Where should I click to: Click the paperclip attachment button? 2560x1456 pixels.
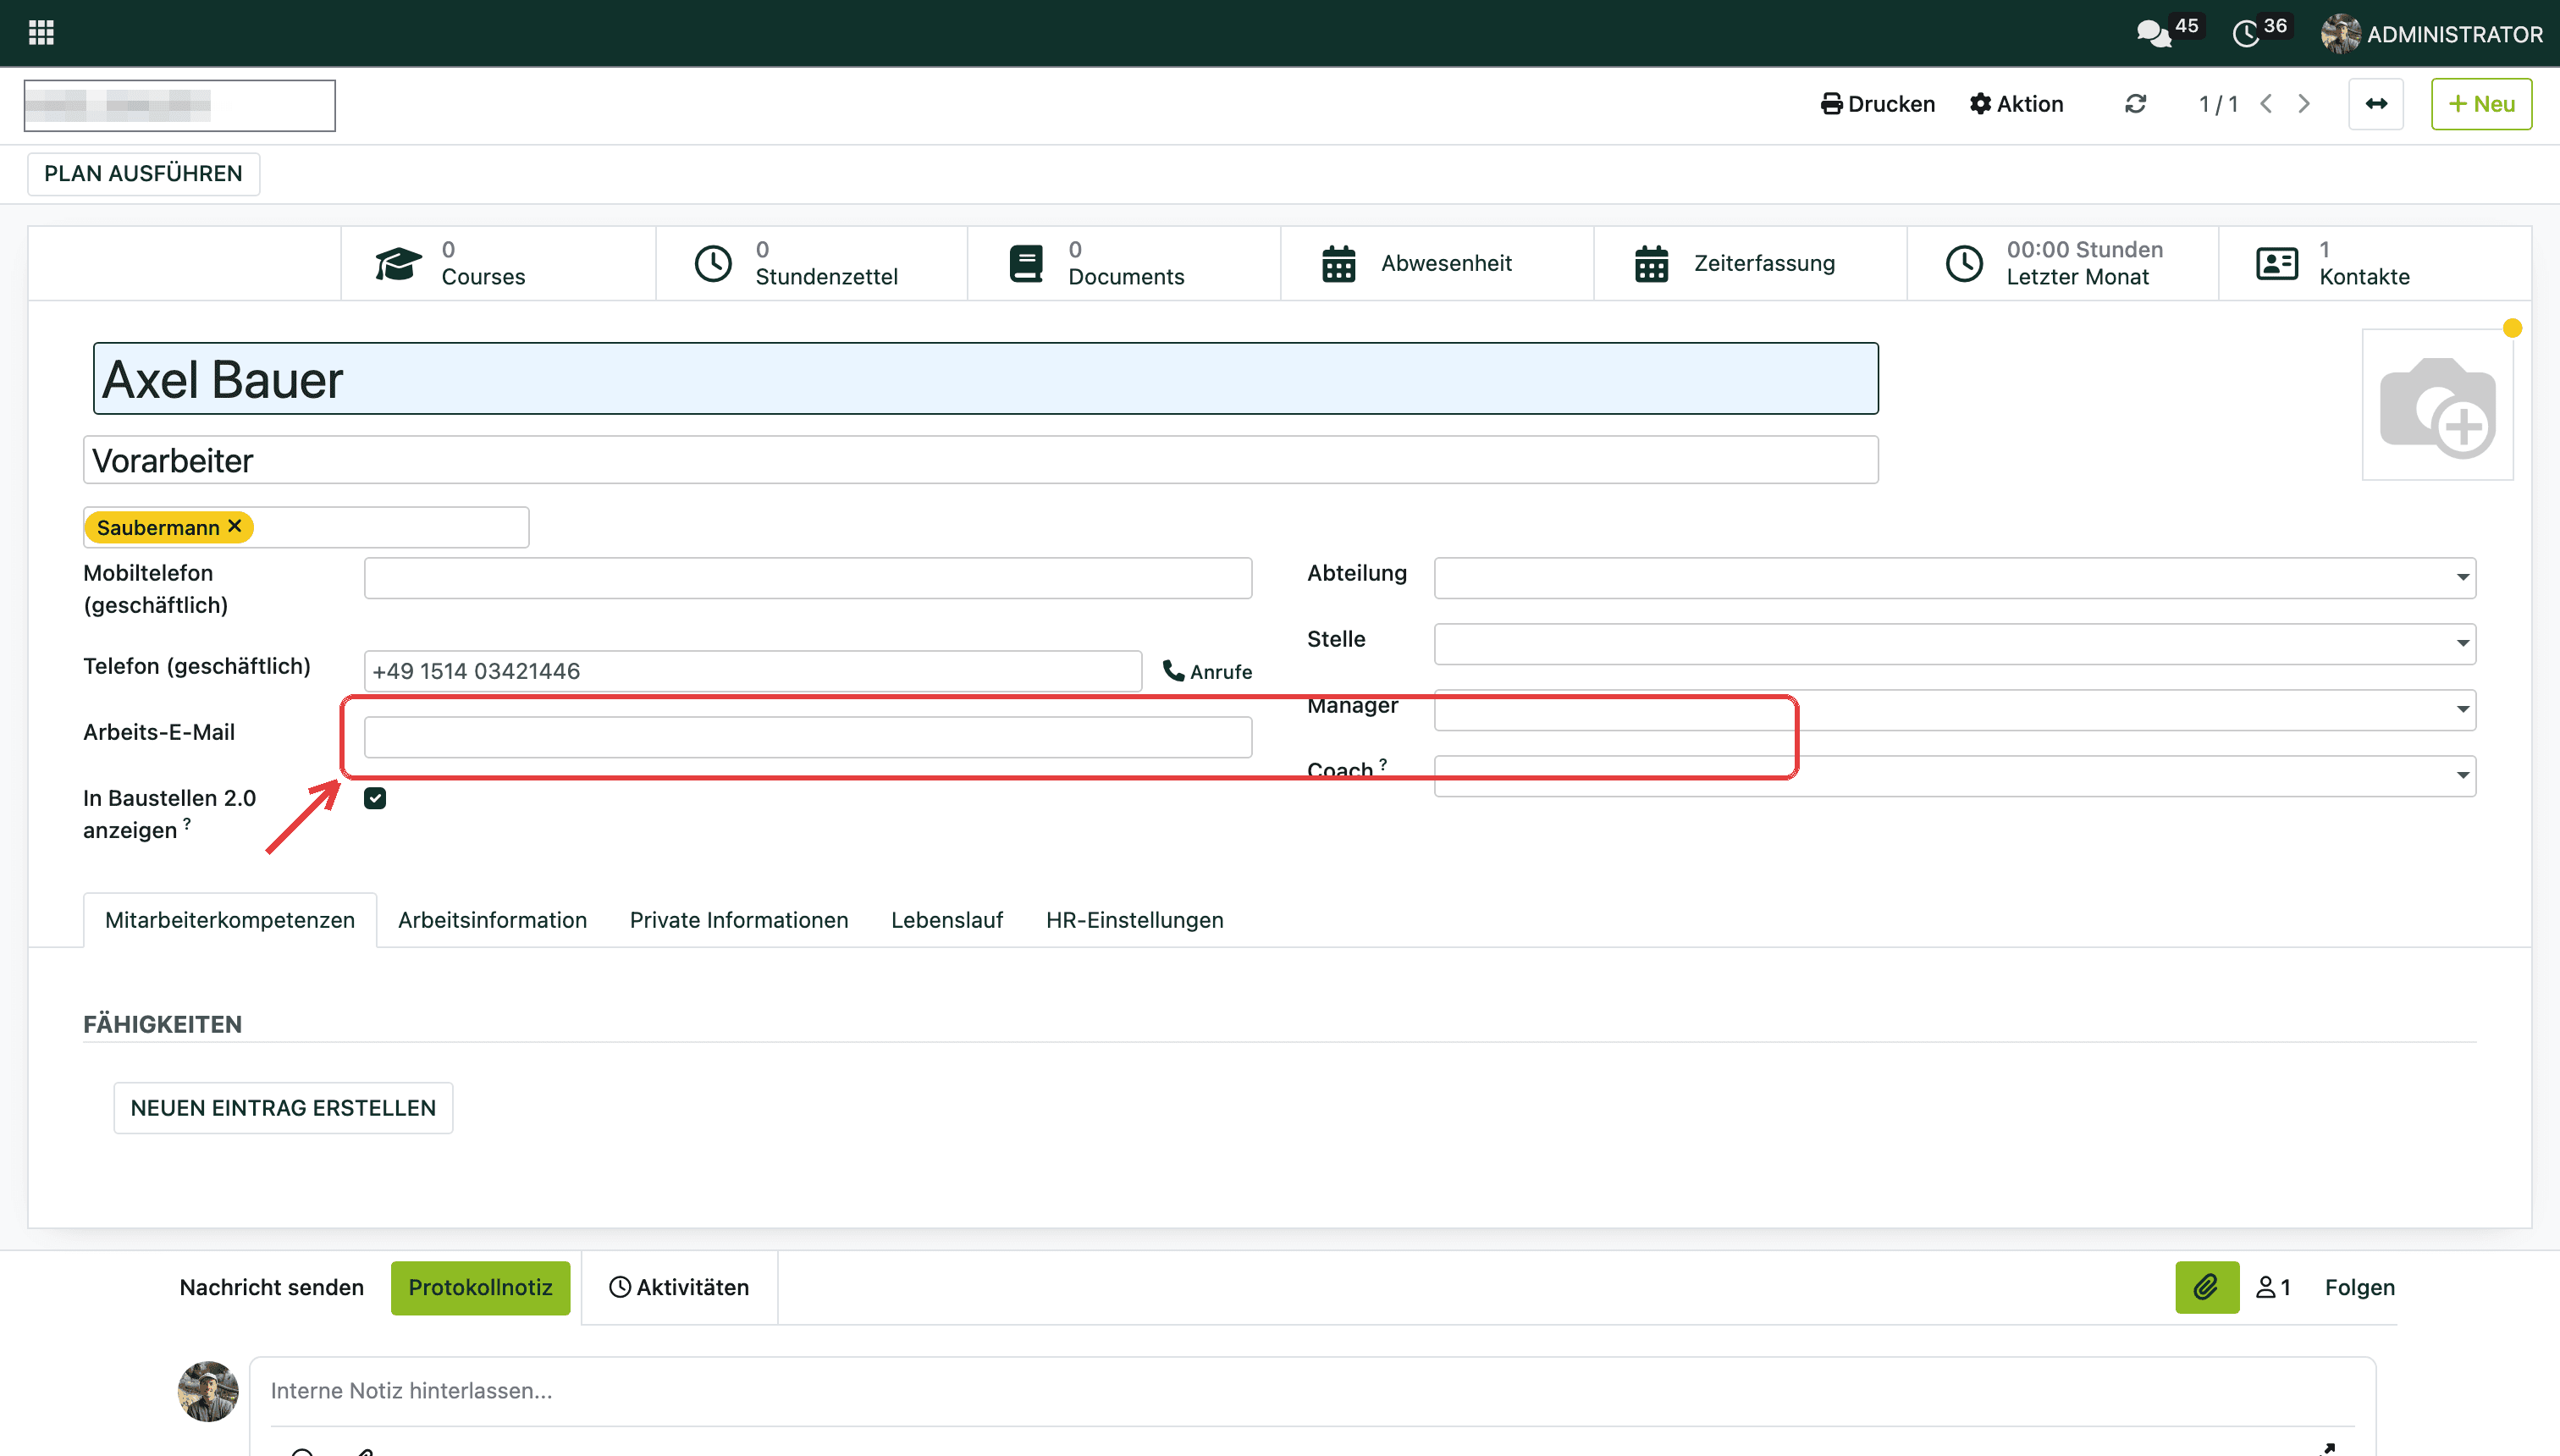tap(2207, 1287)
